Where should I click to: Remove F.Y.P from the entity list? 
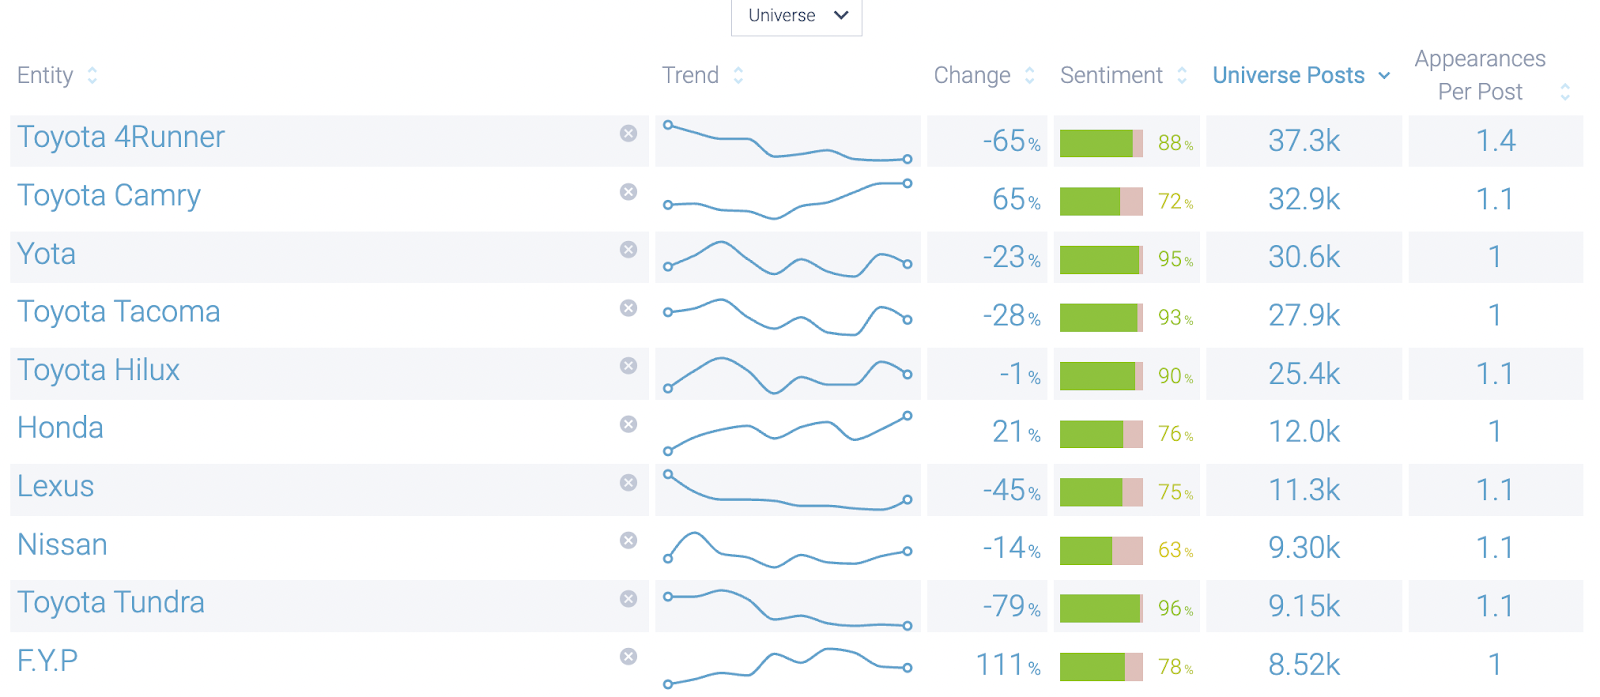pyautogui.click(x=628, y=657)
